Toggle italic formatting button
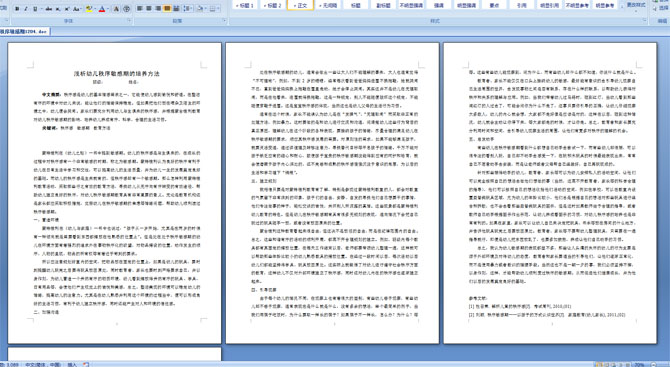The image size is (670, 367). tap(26, 9)
